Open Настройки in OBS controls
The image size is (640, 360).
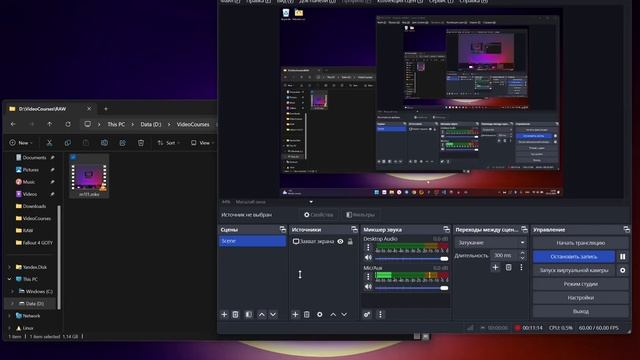pos(580,298)
